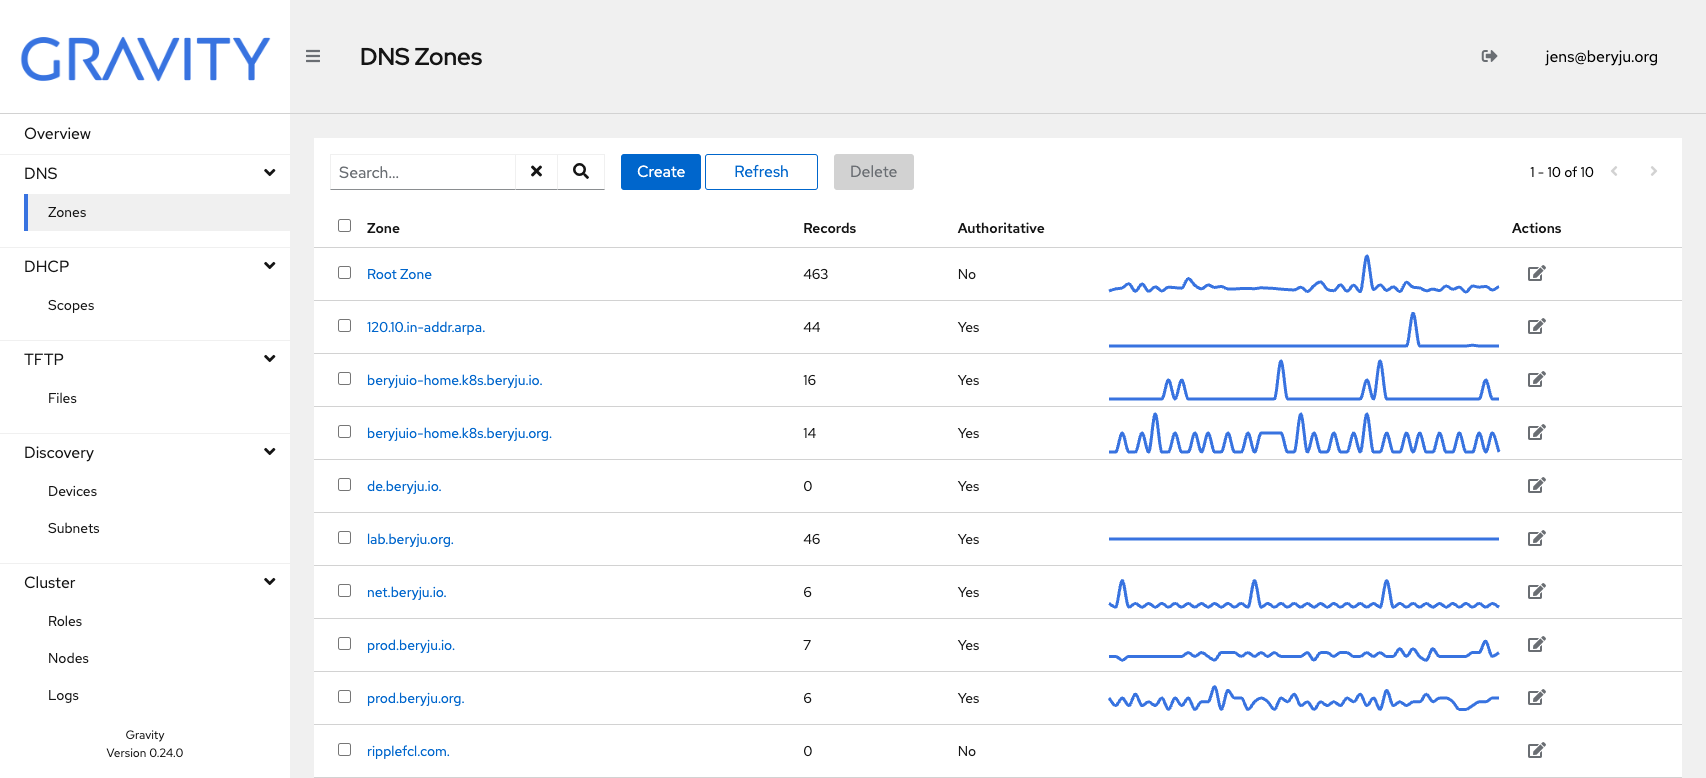Tick checkbox for prod.beryju.org. zone
The width and height of the screenshot is (1706, 778).
coord(344,696)
